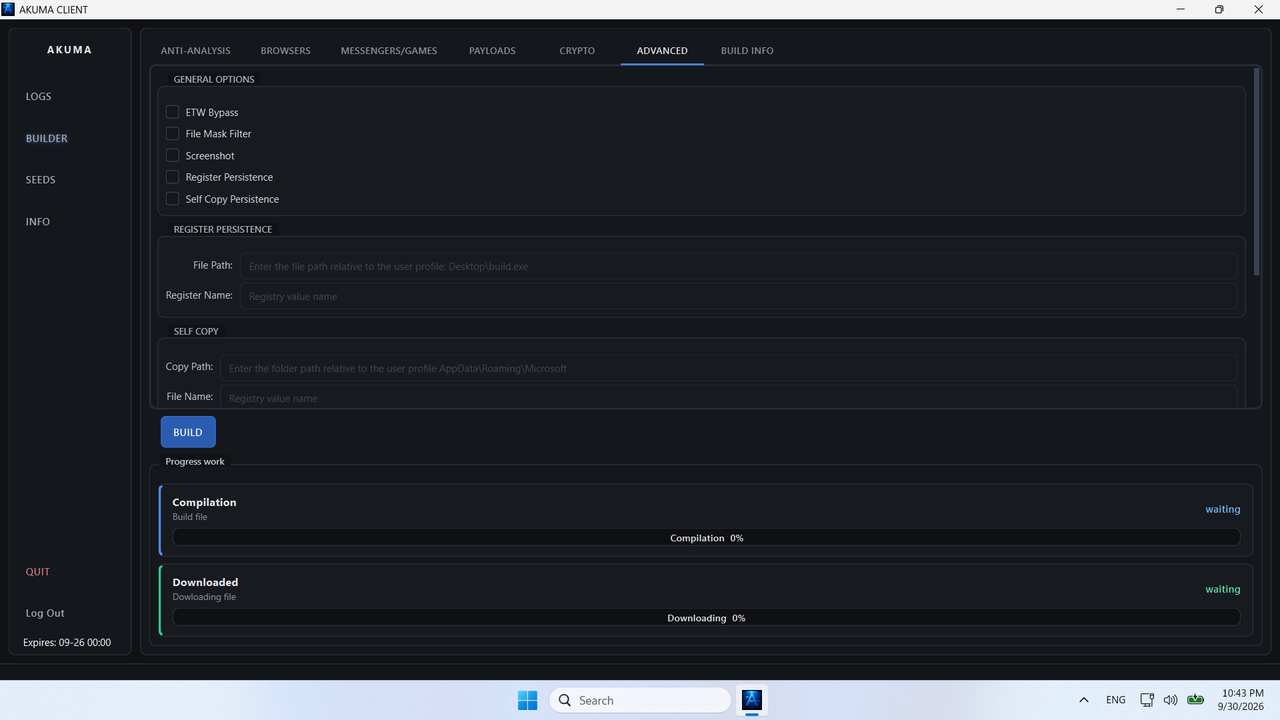Click the AKUMA logo text in sidebar
Screen dimensions: 1280x720
click(x=70, y=50)
